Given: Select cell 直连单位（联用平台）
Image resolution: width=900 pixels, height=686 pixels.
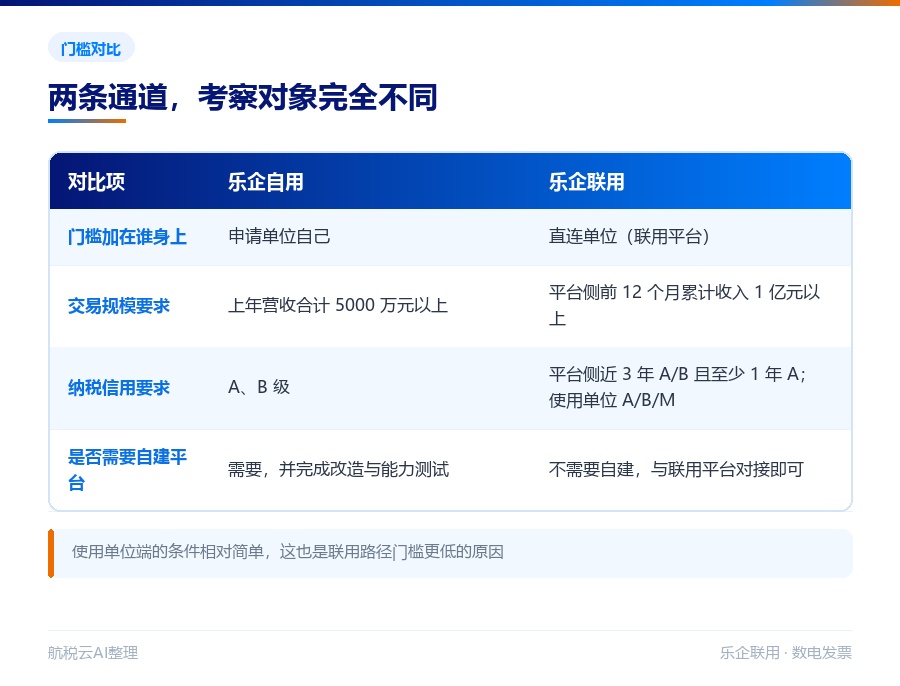Looking at the screenshot, I should [x=630, y=236].
